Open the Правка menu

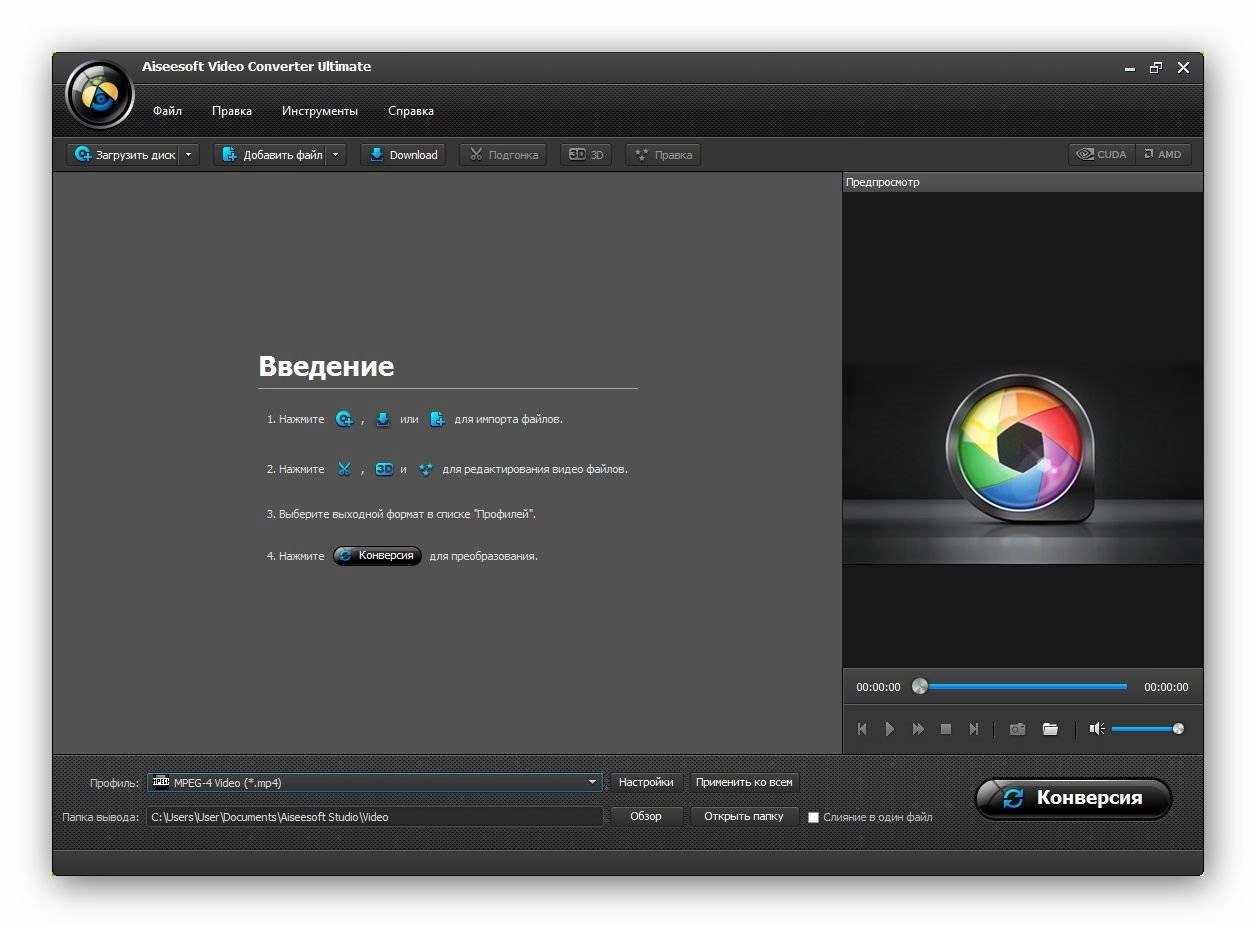(232, 111)
